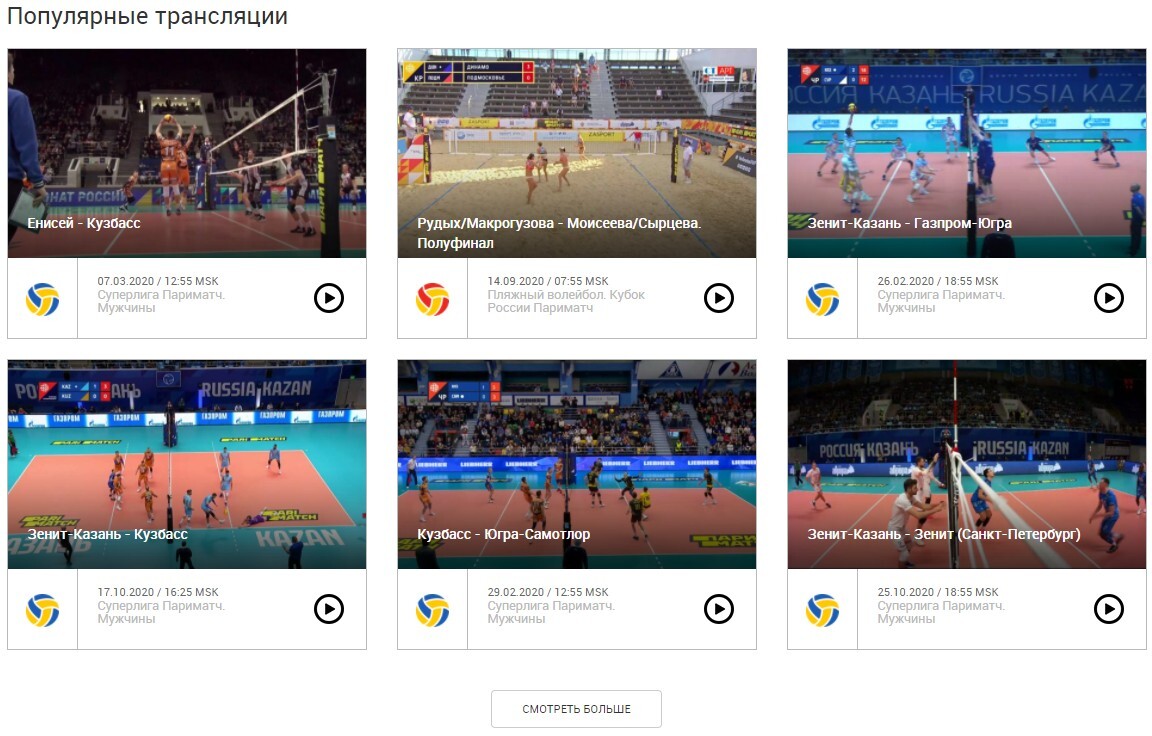Click volleyball icon beside 07.03.2020 match
The image size is (1152, 736).
coord(43,299)
